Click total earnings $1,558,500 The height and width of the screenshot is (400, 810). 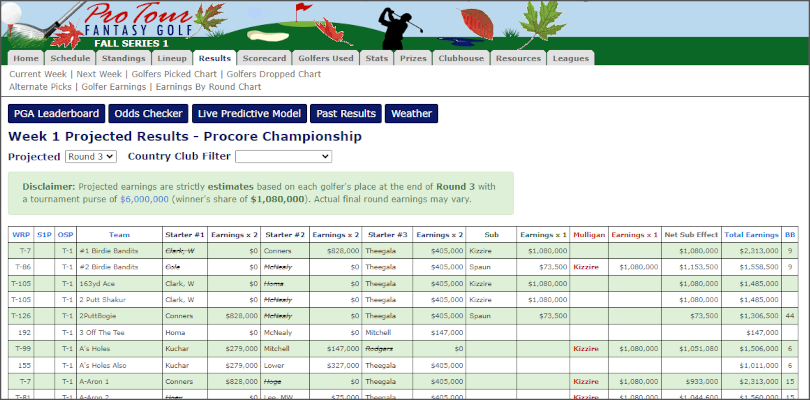(x=759, y=267)
